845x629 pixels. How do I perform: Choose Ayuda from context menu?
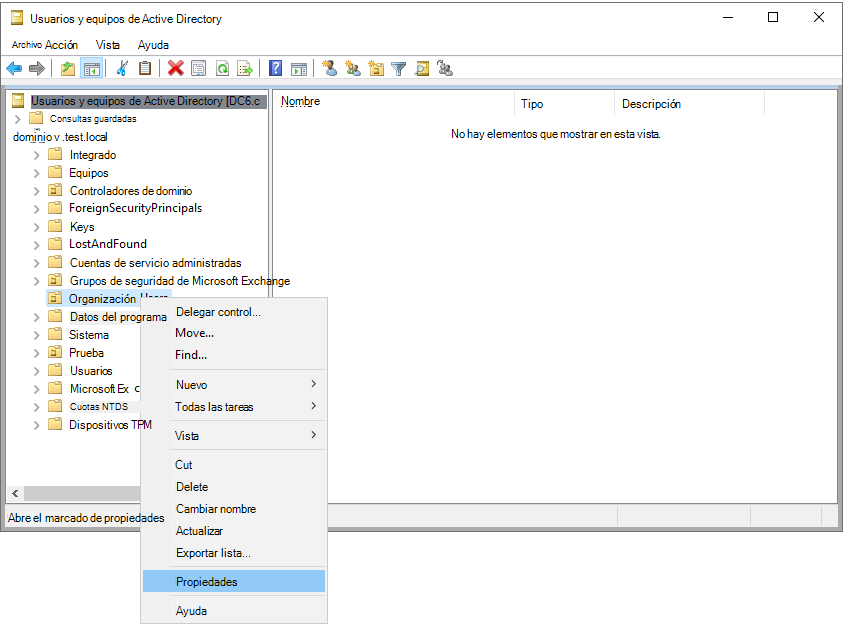click(x=234, y=611)
